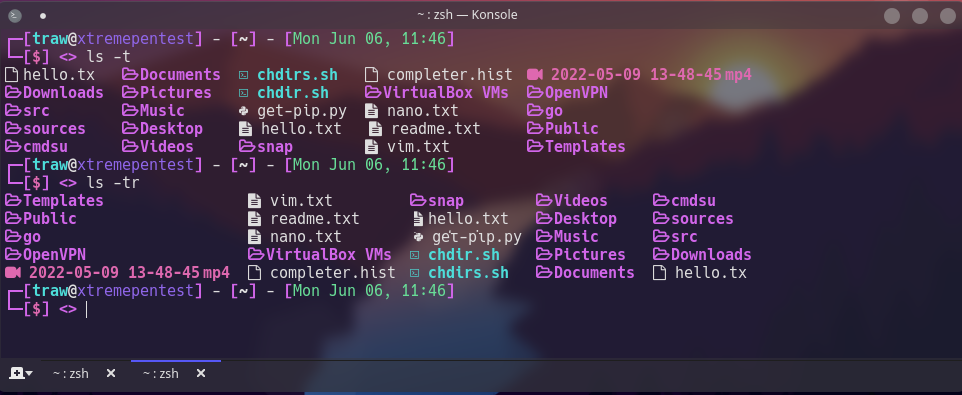Expand the new tab dropdown arrow
This screenshot has height=395, width=962.
29,374
